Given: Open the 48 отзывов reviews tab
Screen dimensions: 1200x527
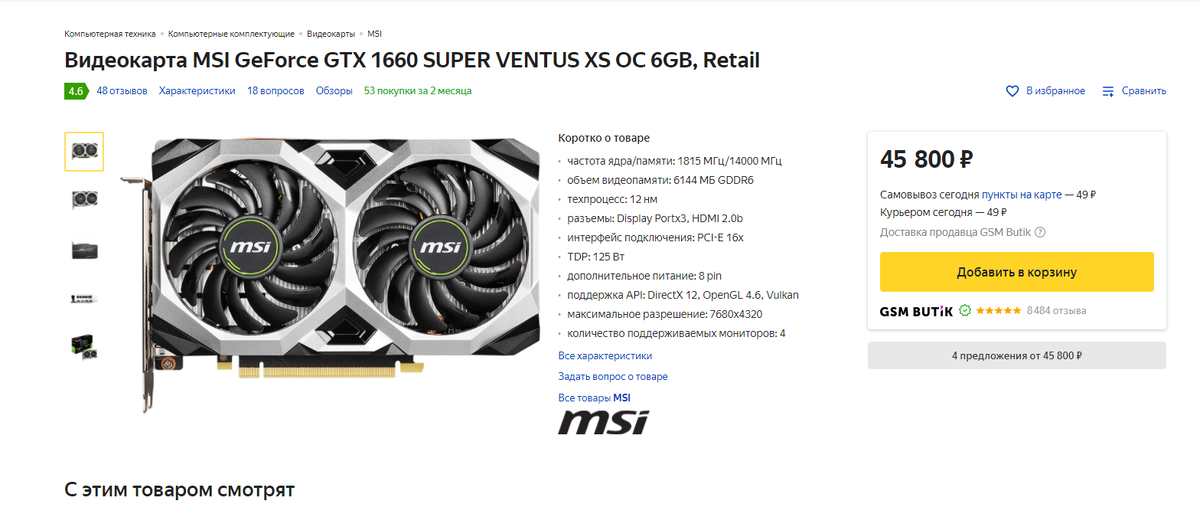Looking at the screenshot, I should tap(122, 91).
